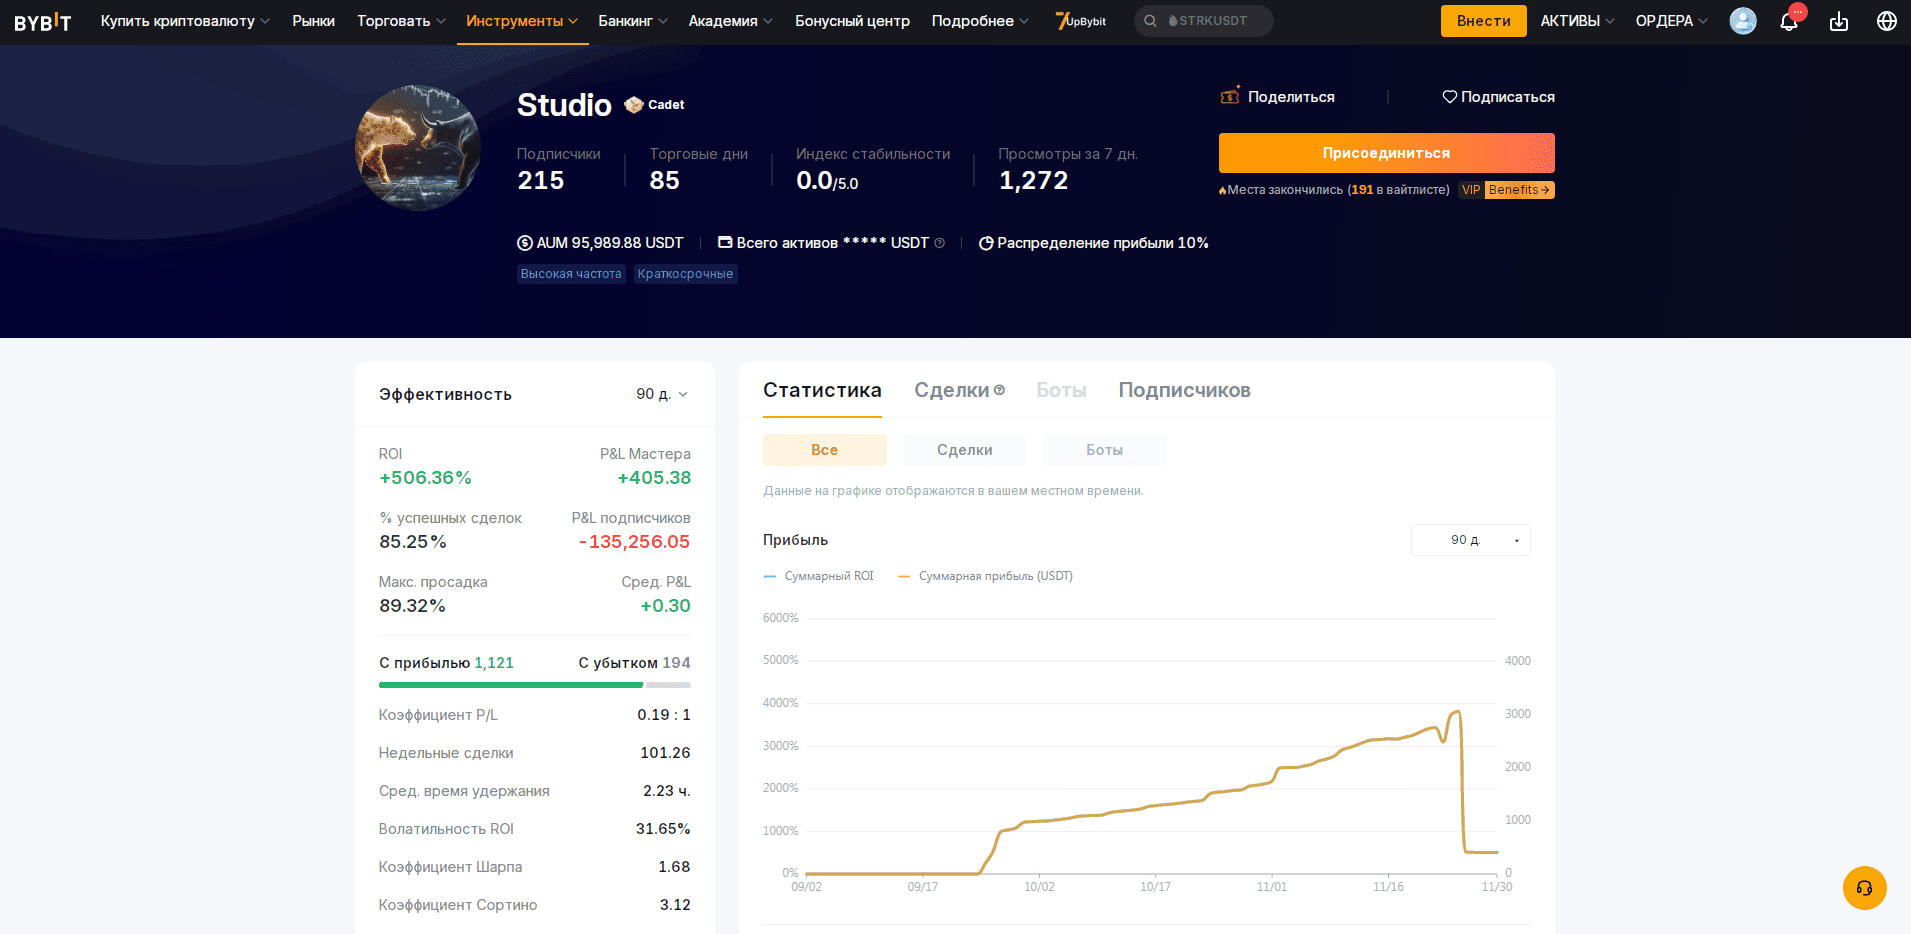
Task: Click the Краткосрочные tag
Action: pyautogui.click(x=685, y=274)
